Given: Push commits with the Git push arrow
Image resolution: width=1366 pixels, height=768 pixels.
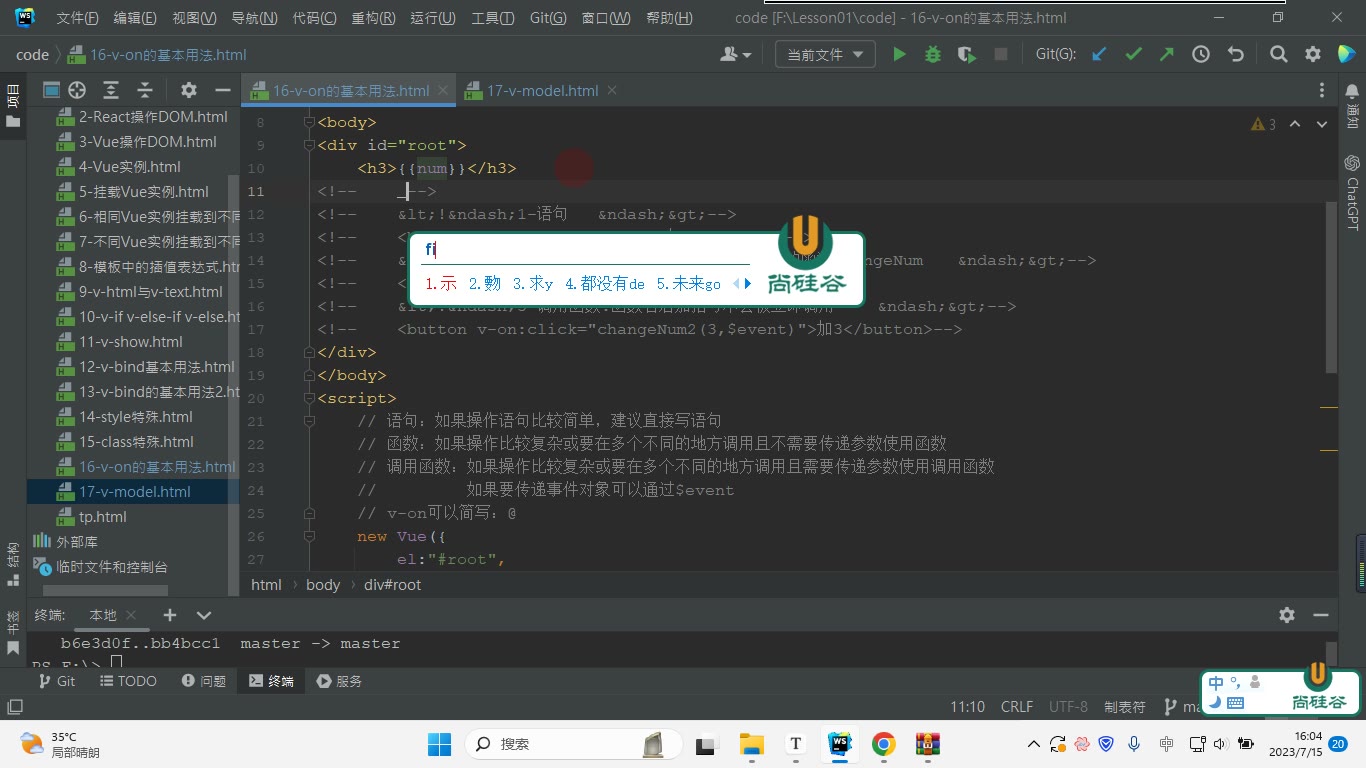Looking at the screenshot, I should 1167,55.
